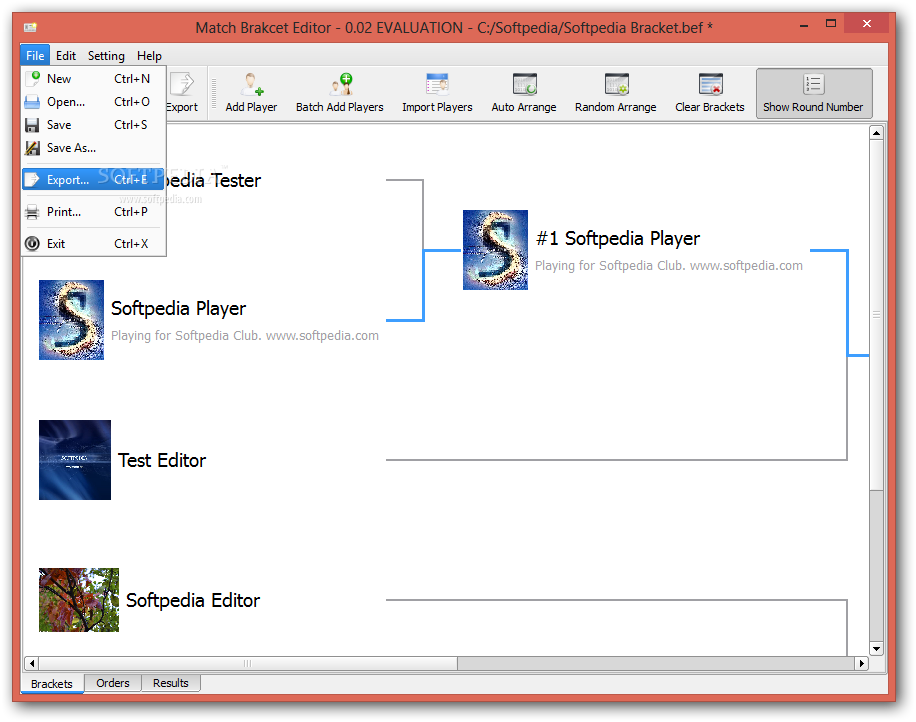The width and height of the screenshot is (916, 722).
Task: Click the vertical scrollbar thumb
Action: coord(876,315)
